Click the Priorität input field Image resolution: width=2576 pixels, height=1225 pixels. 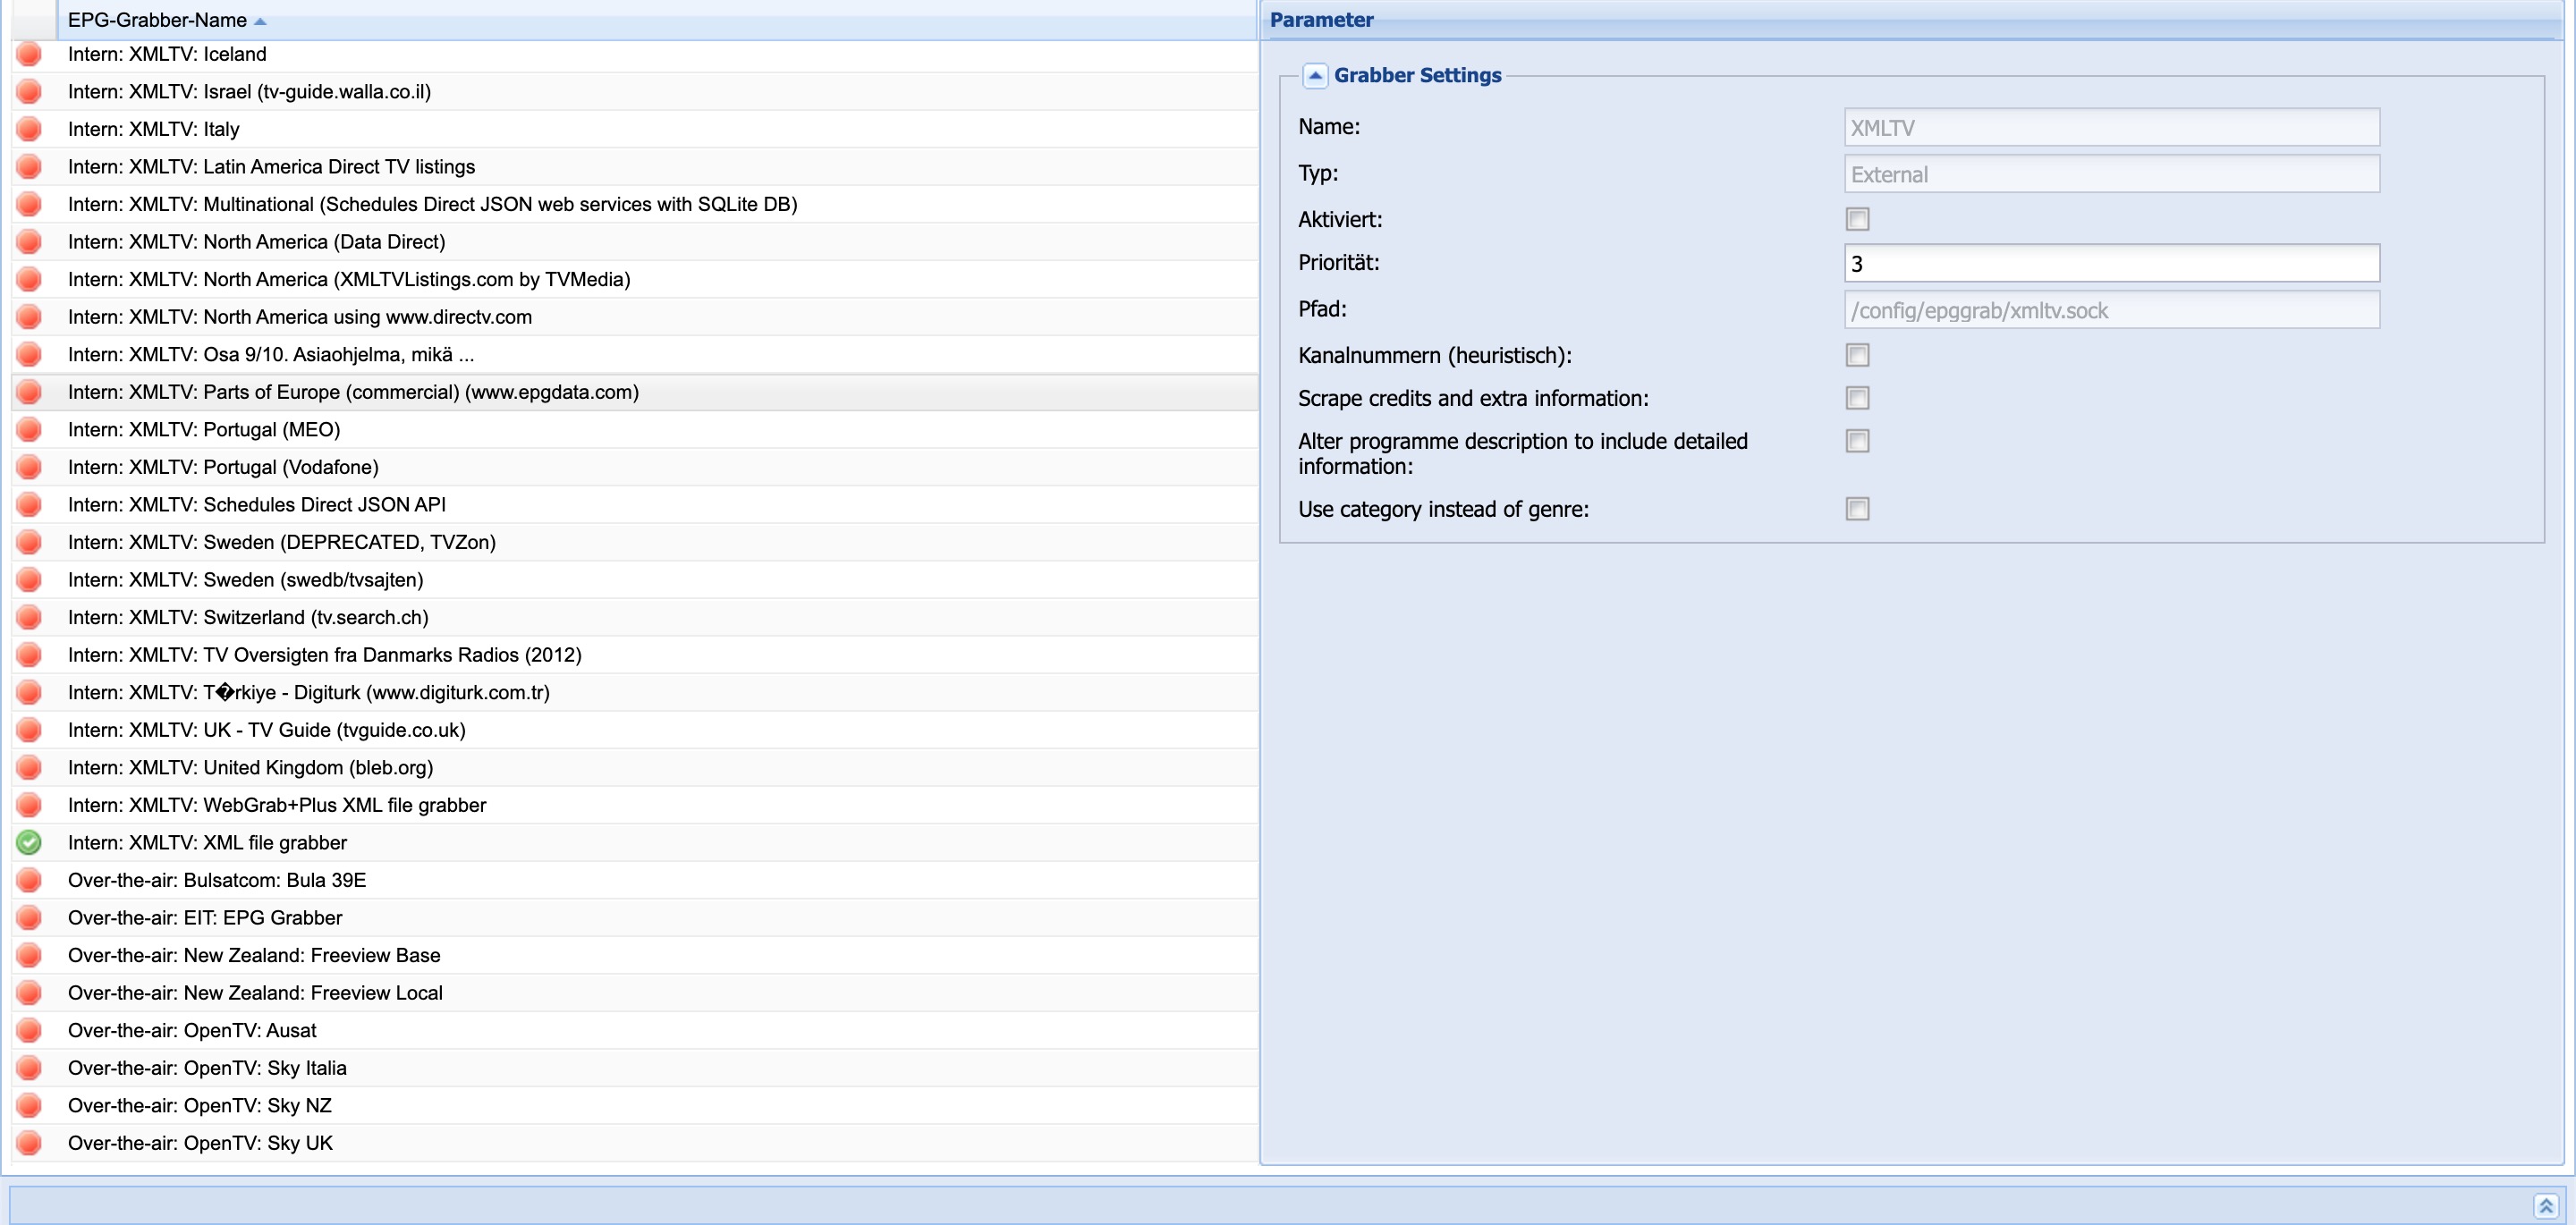(x=2111, y=264)
